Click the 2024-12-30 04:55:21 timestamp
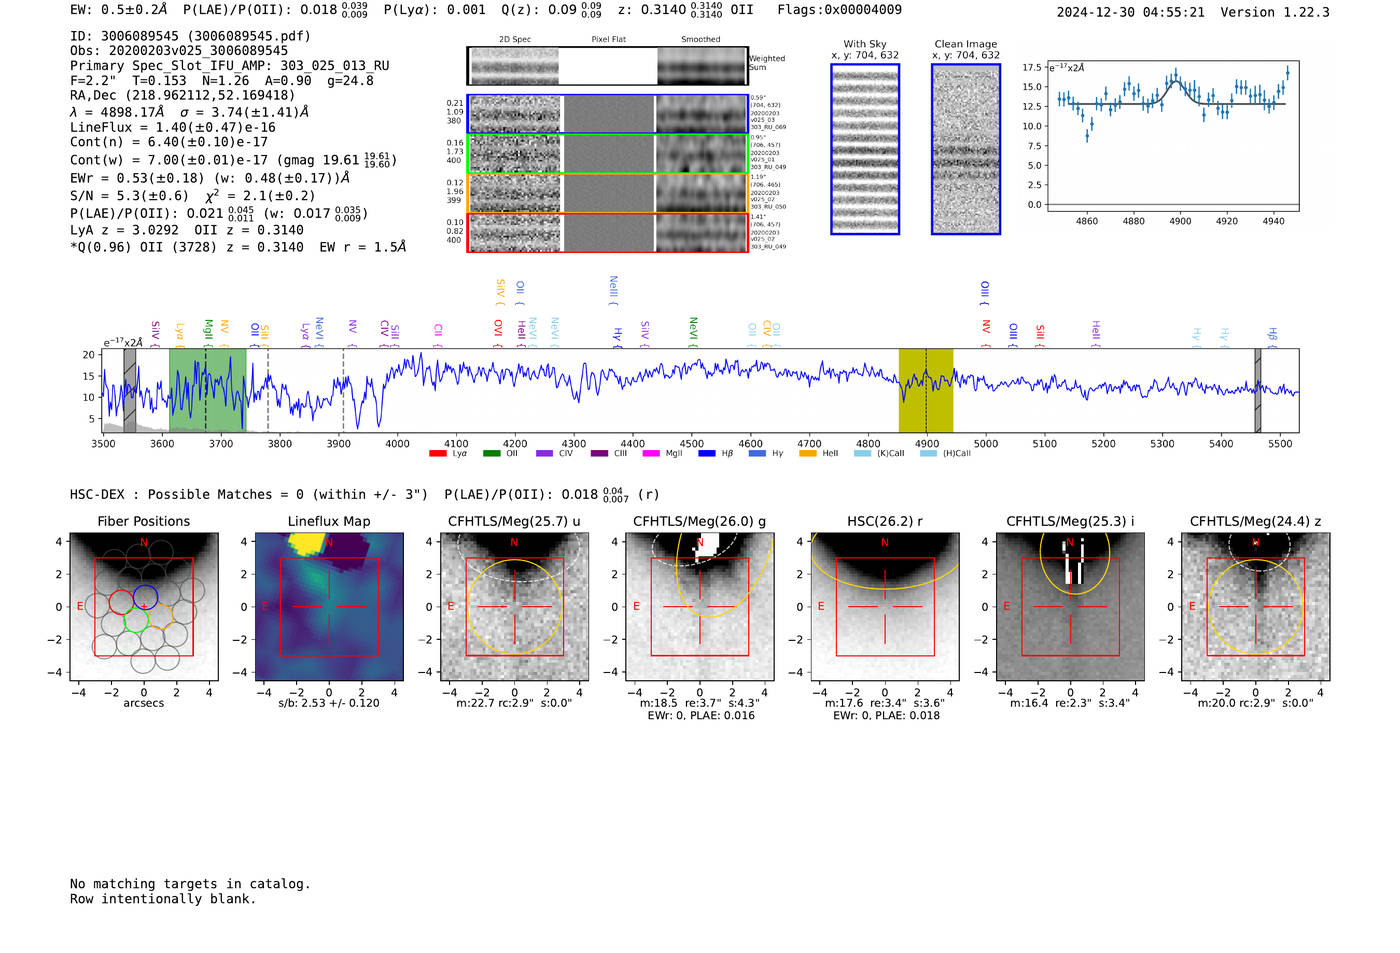The height and width of the screenshot is (953, 1400). coord(1131,12)
